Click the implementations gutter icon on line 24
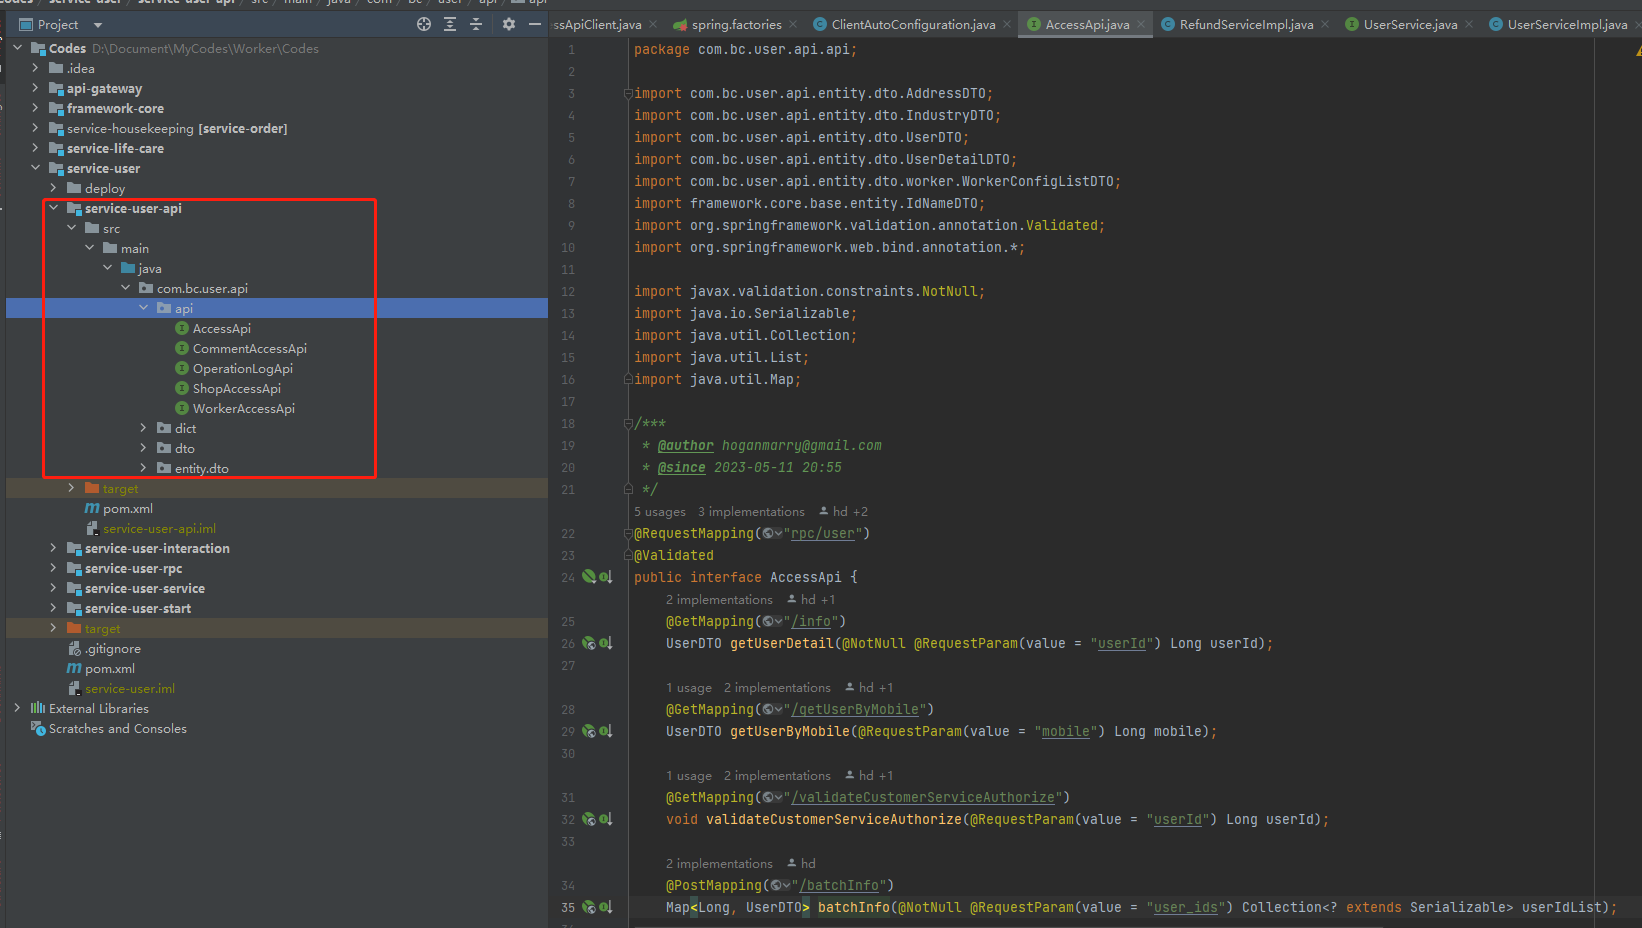The width and height of the screenshot is (1642, 928). tap(605, 577)
